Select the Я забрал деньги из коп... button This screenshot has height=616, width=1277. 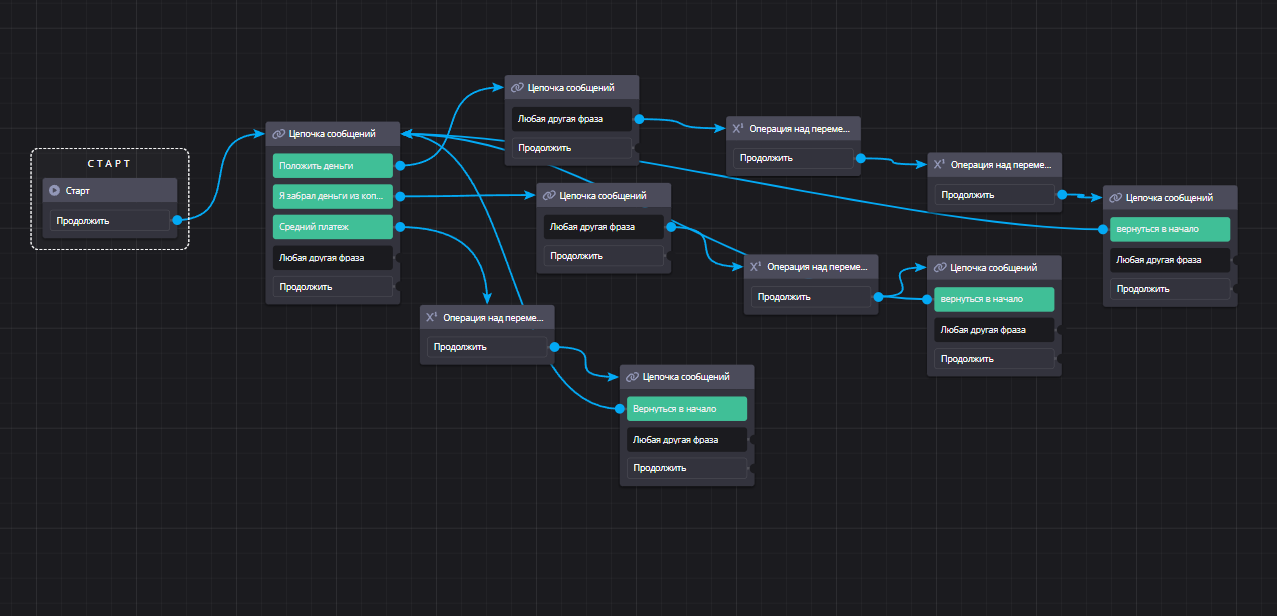coord(333,196)
